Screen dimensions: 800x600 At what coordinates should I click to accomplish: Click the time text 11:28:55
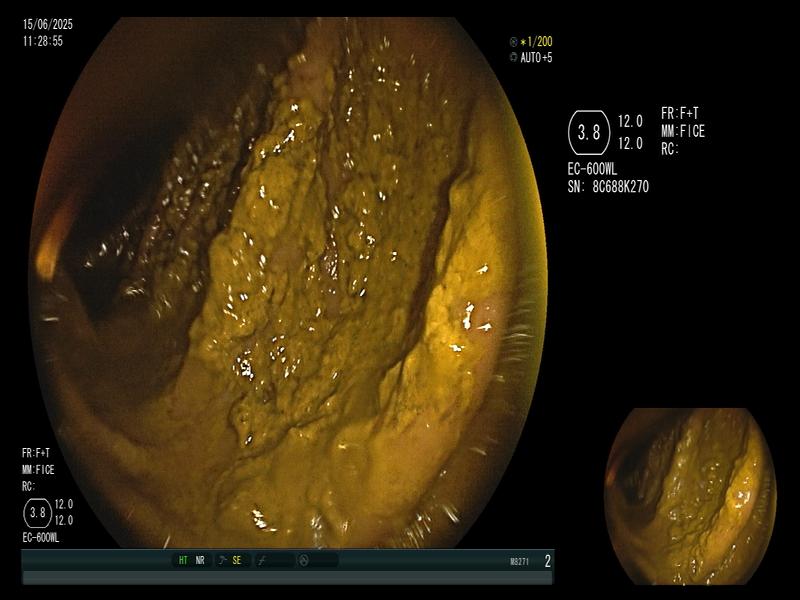pyautogui.click(x=43, y=41)
